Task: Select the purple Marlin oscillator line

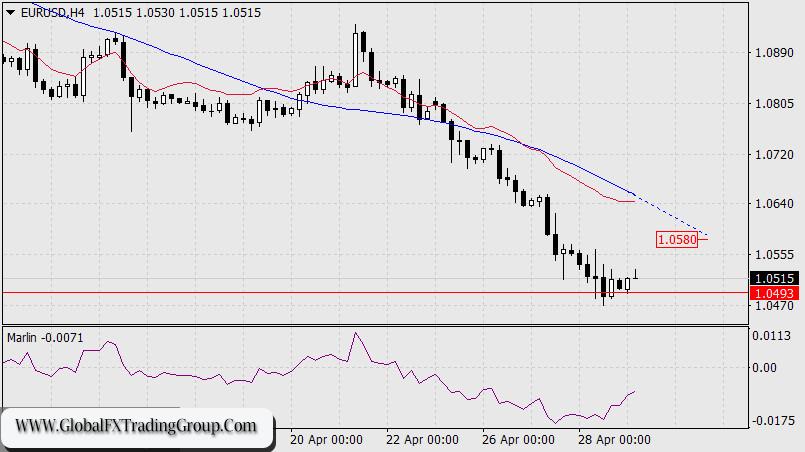Action: pos(318,378)
